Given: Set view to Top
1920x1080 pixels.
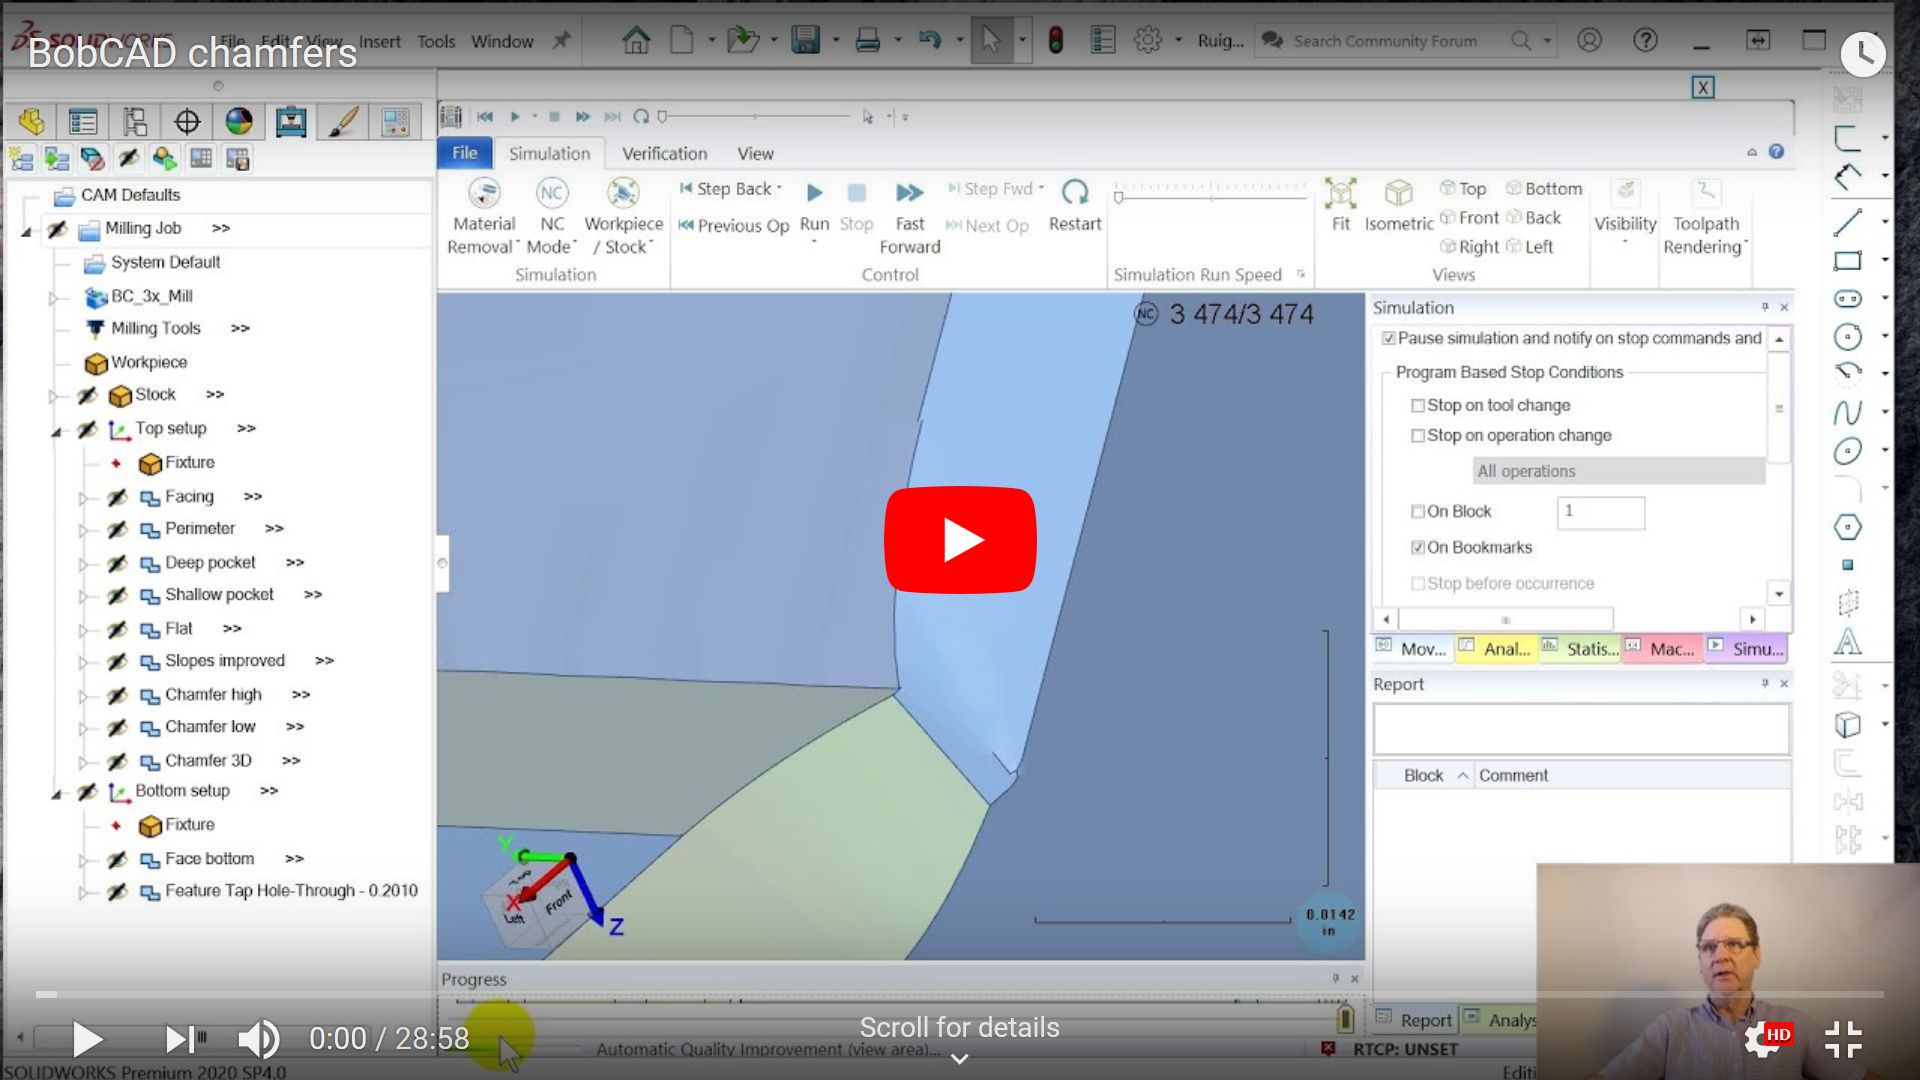Looking at the screenshot, I should tap(1463, 188).
